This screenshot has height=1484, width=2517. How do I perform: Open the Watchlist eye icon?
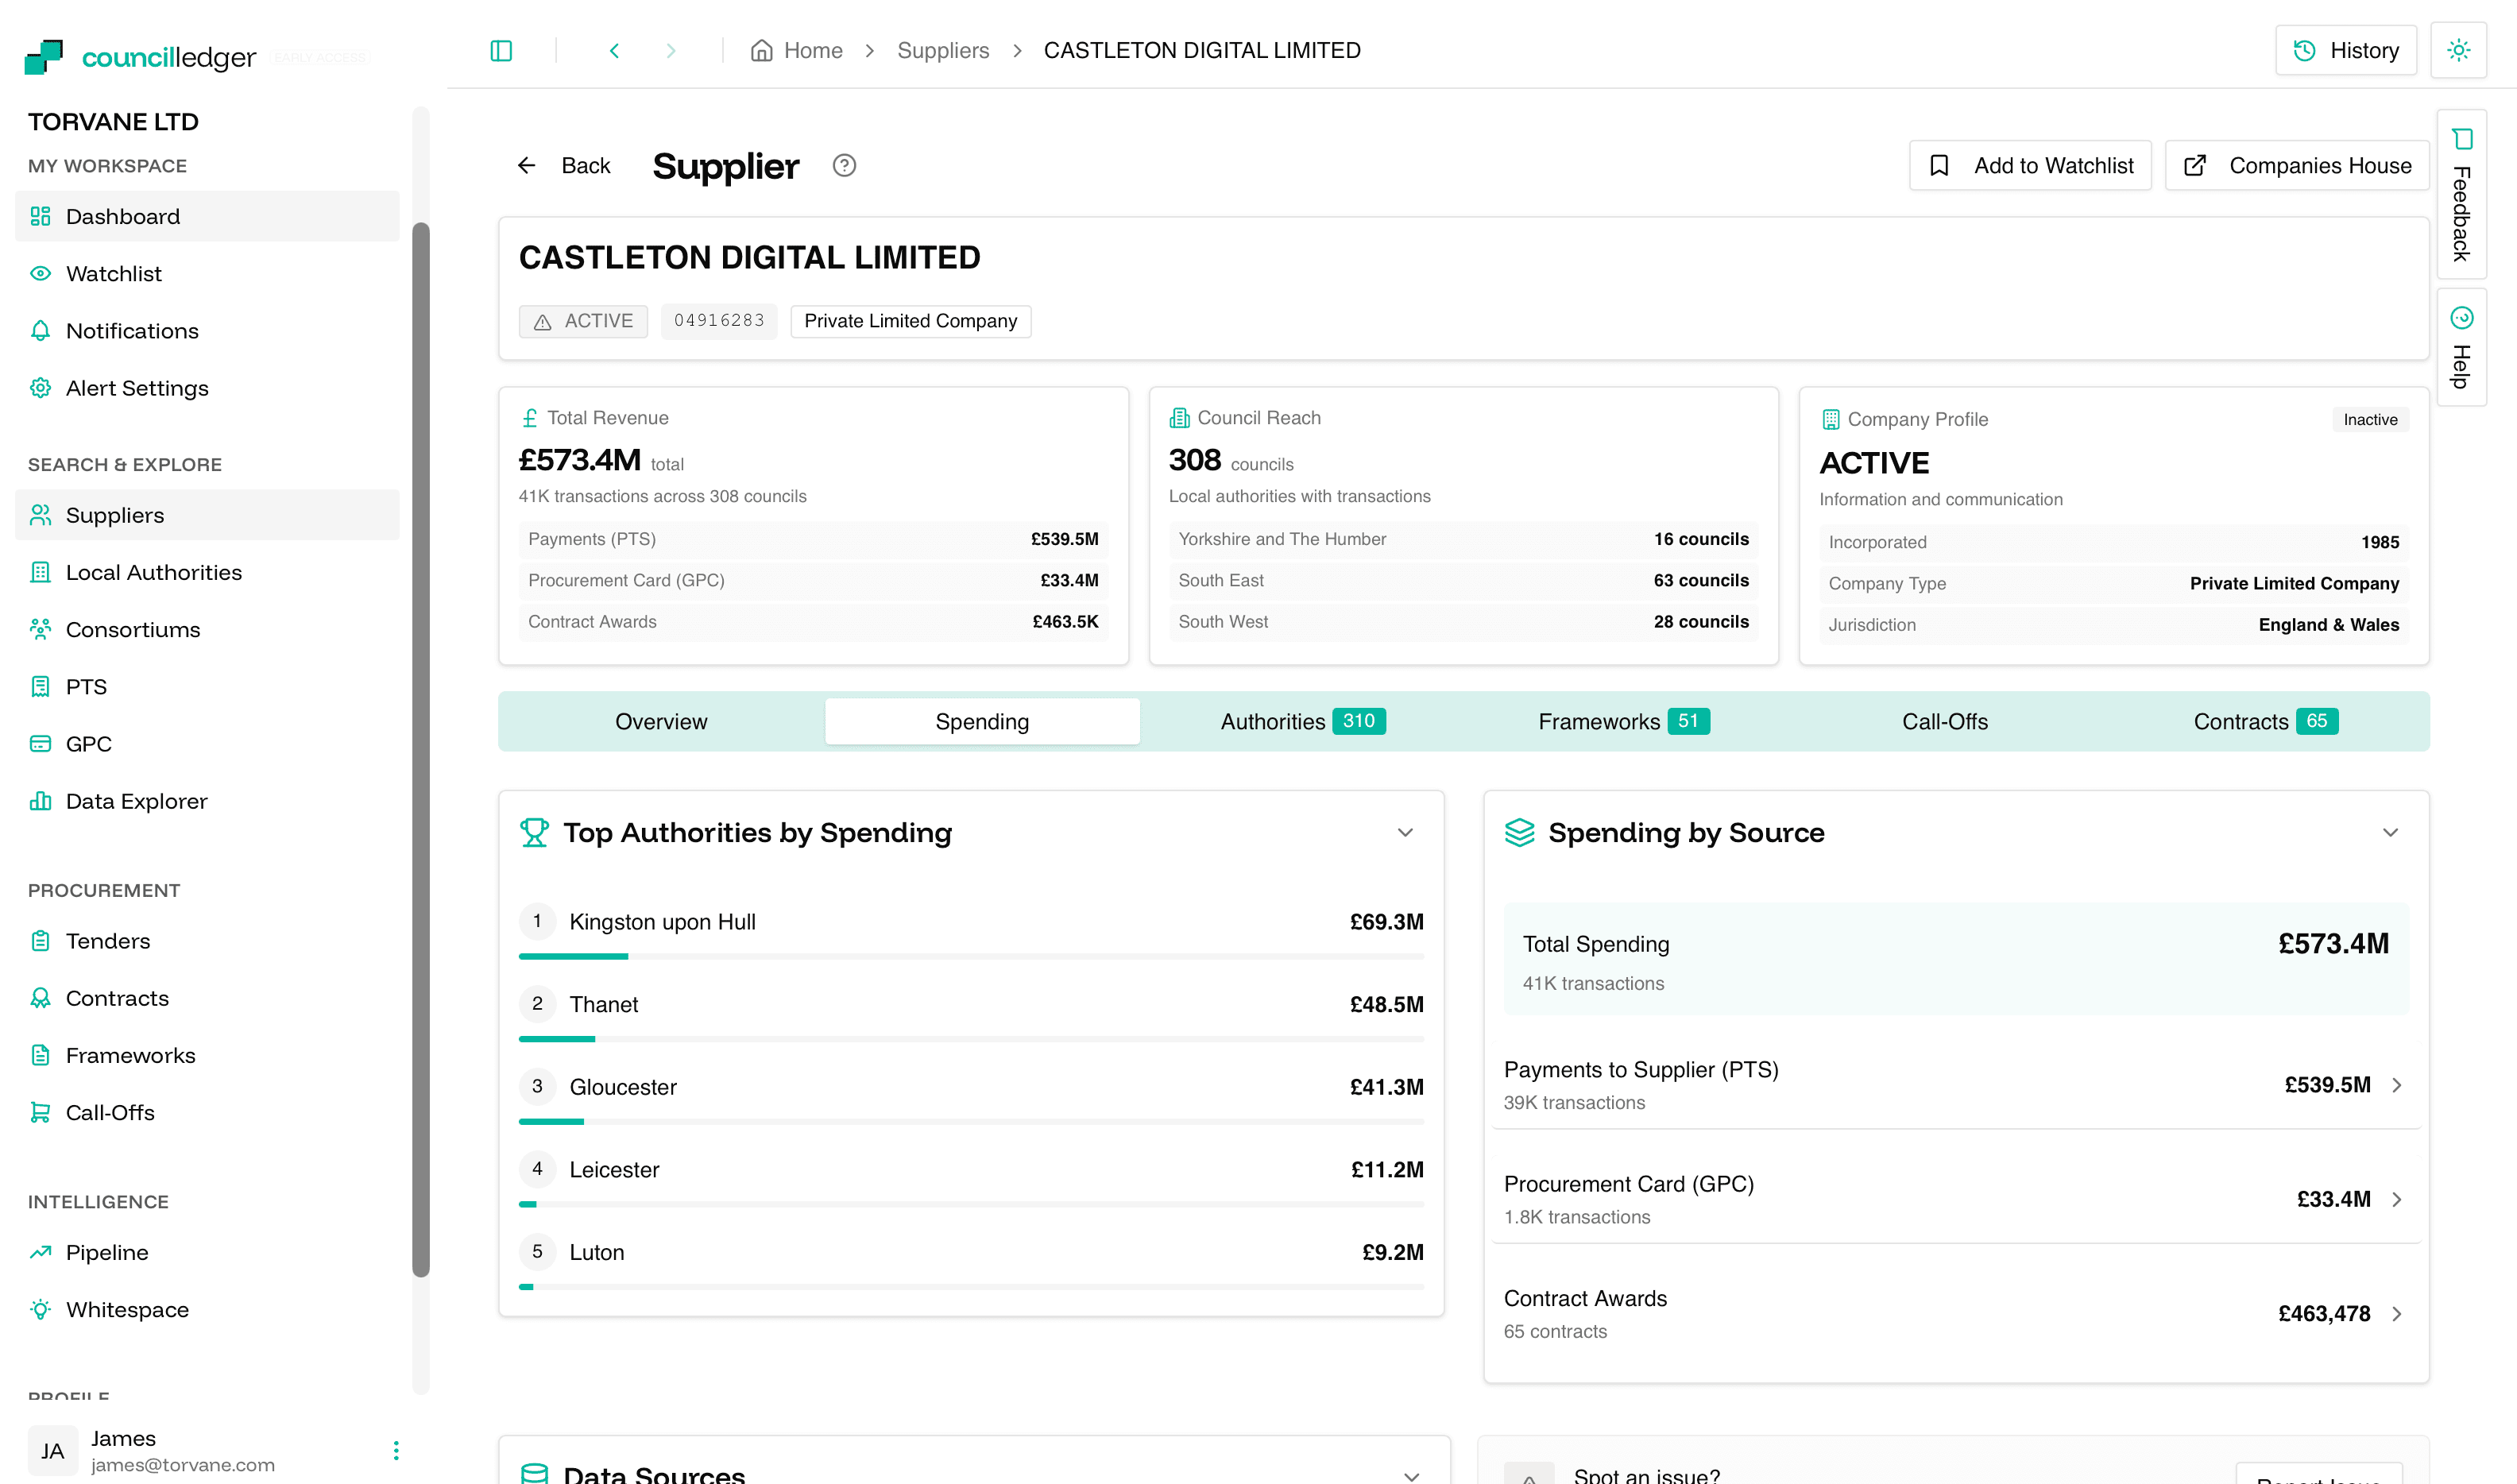(40, 273)
